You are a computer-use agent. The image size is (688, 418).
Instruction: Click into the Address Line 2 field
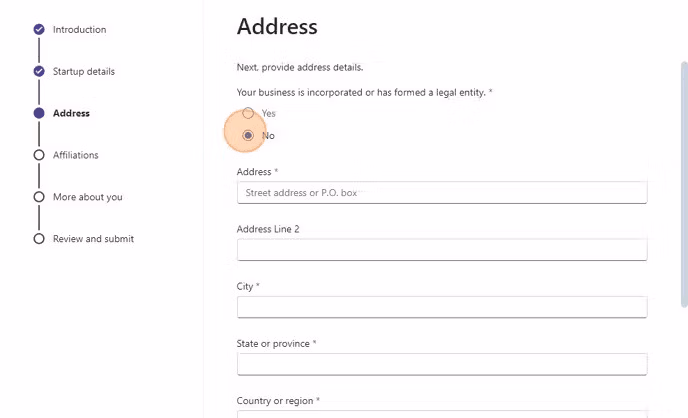(x=441, y=250)
